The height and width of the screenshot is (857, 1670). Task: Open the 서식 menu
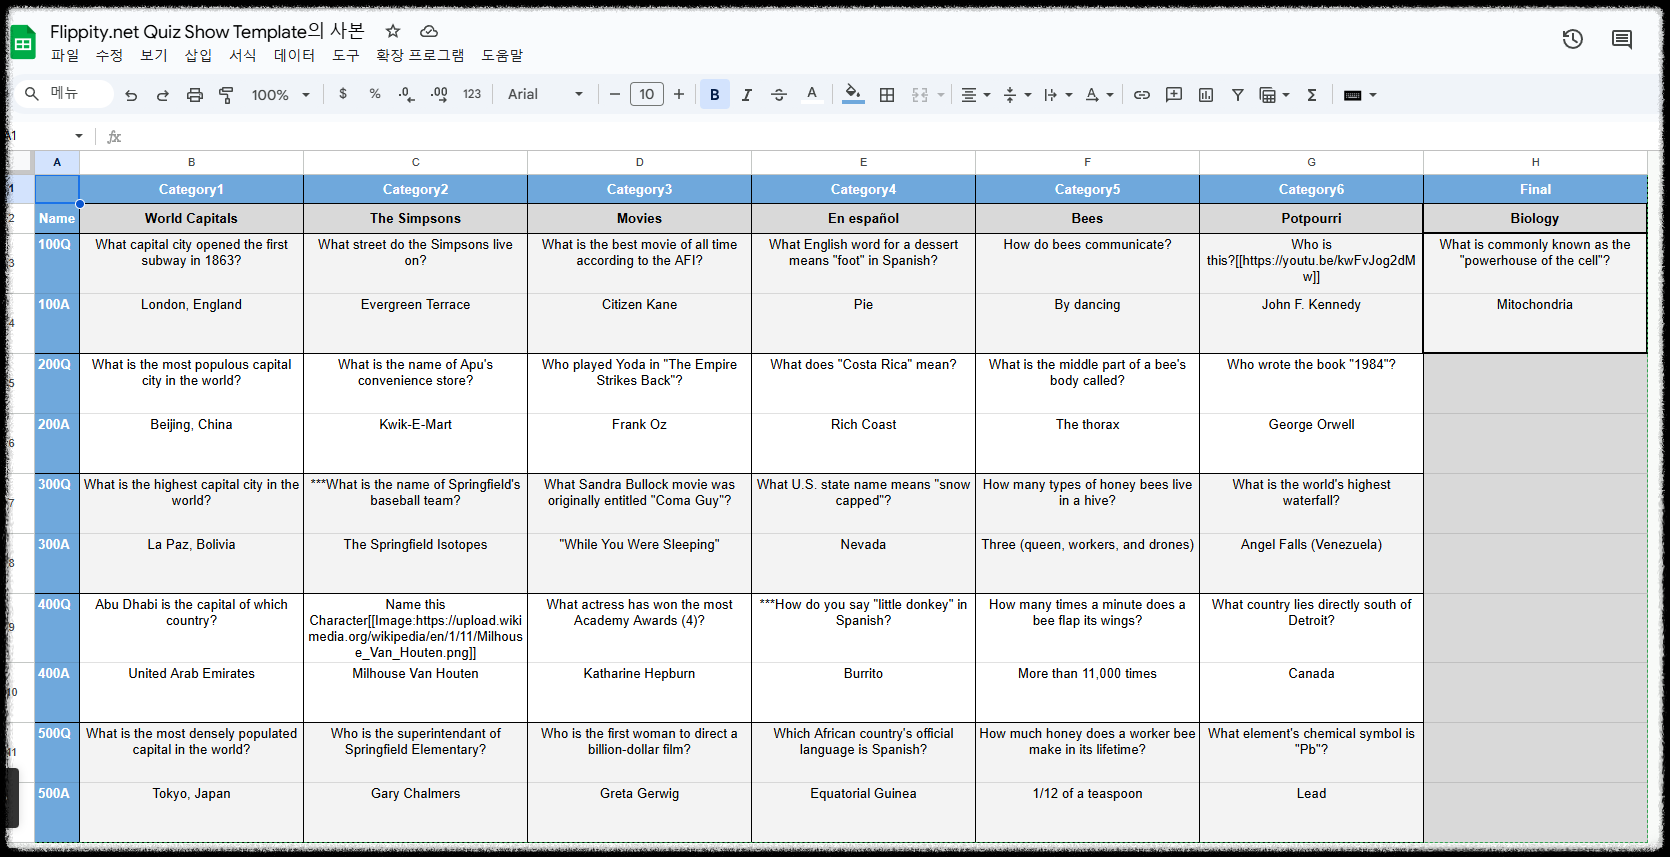[x=243, y=55]
